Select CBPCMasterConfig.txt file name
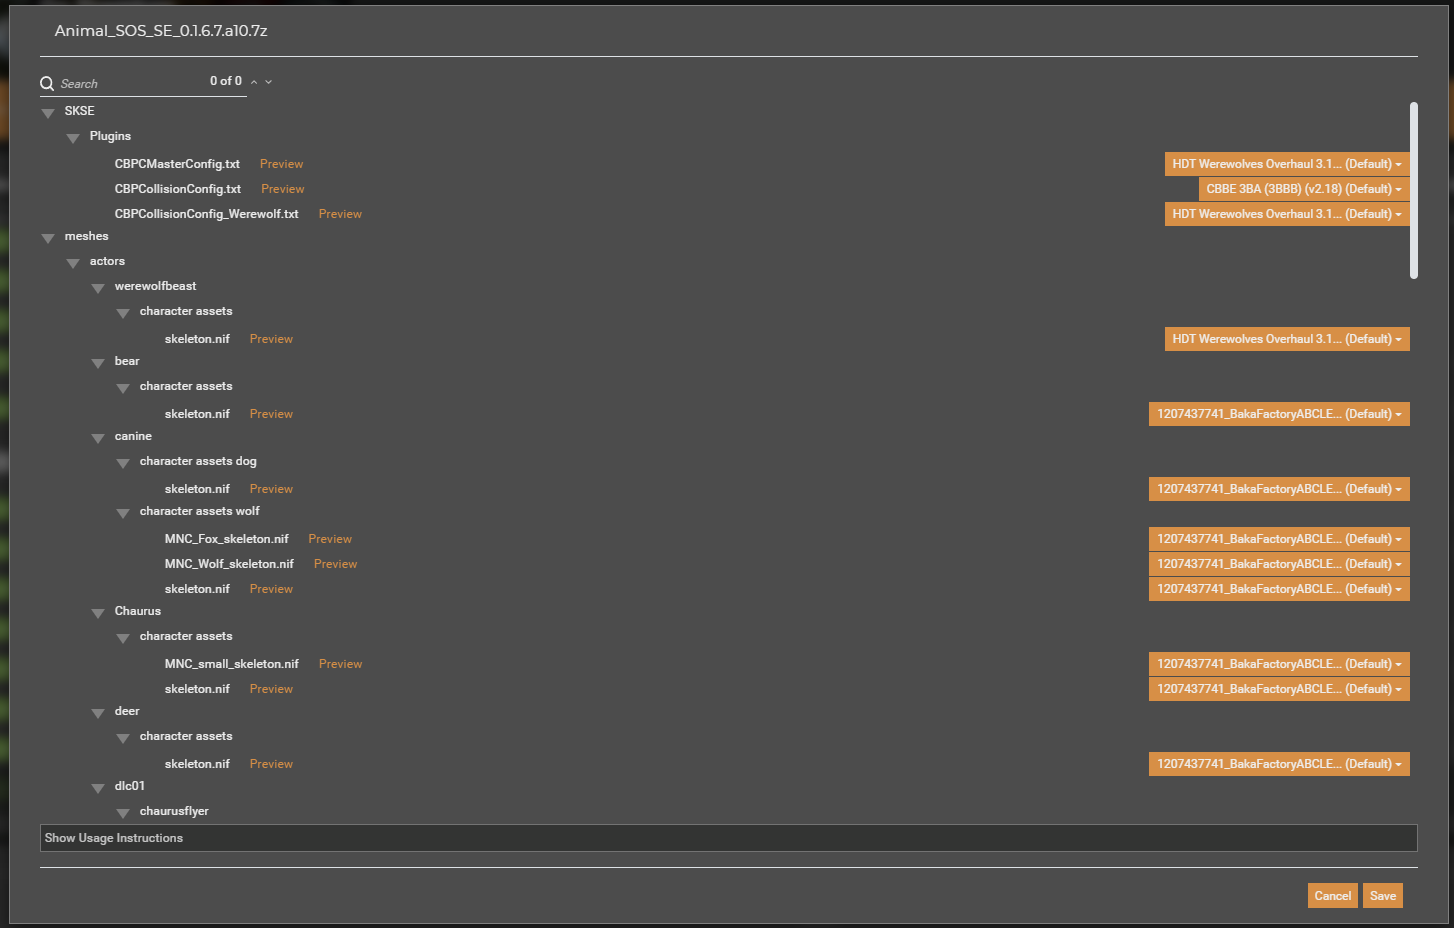The image size is (1454, 928). click(177, 164)
